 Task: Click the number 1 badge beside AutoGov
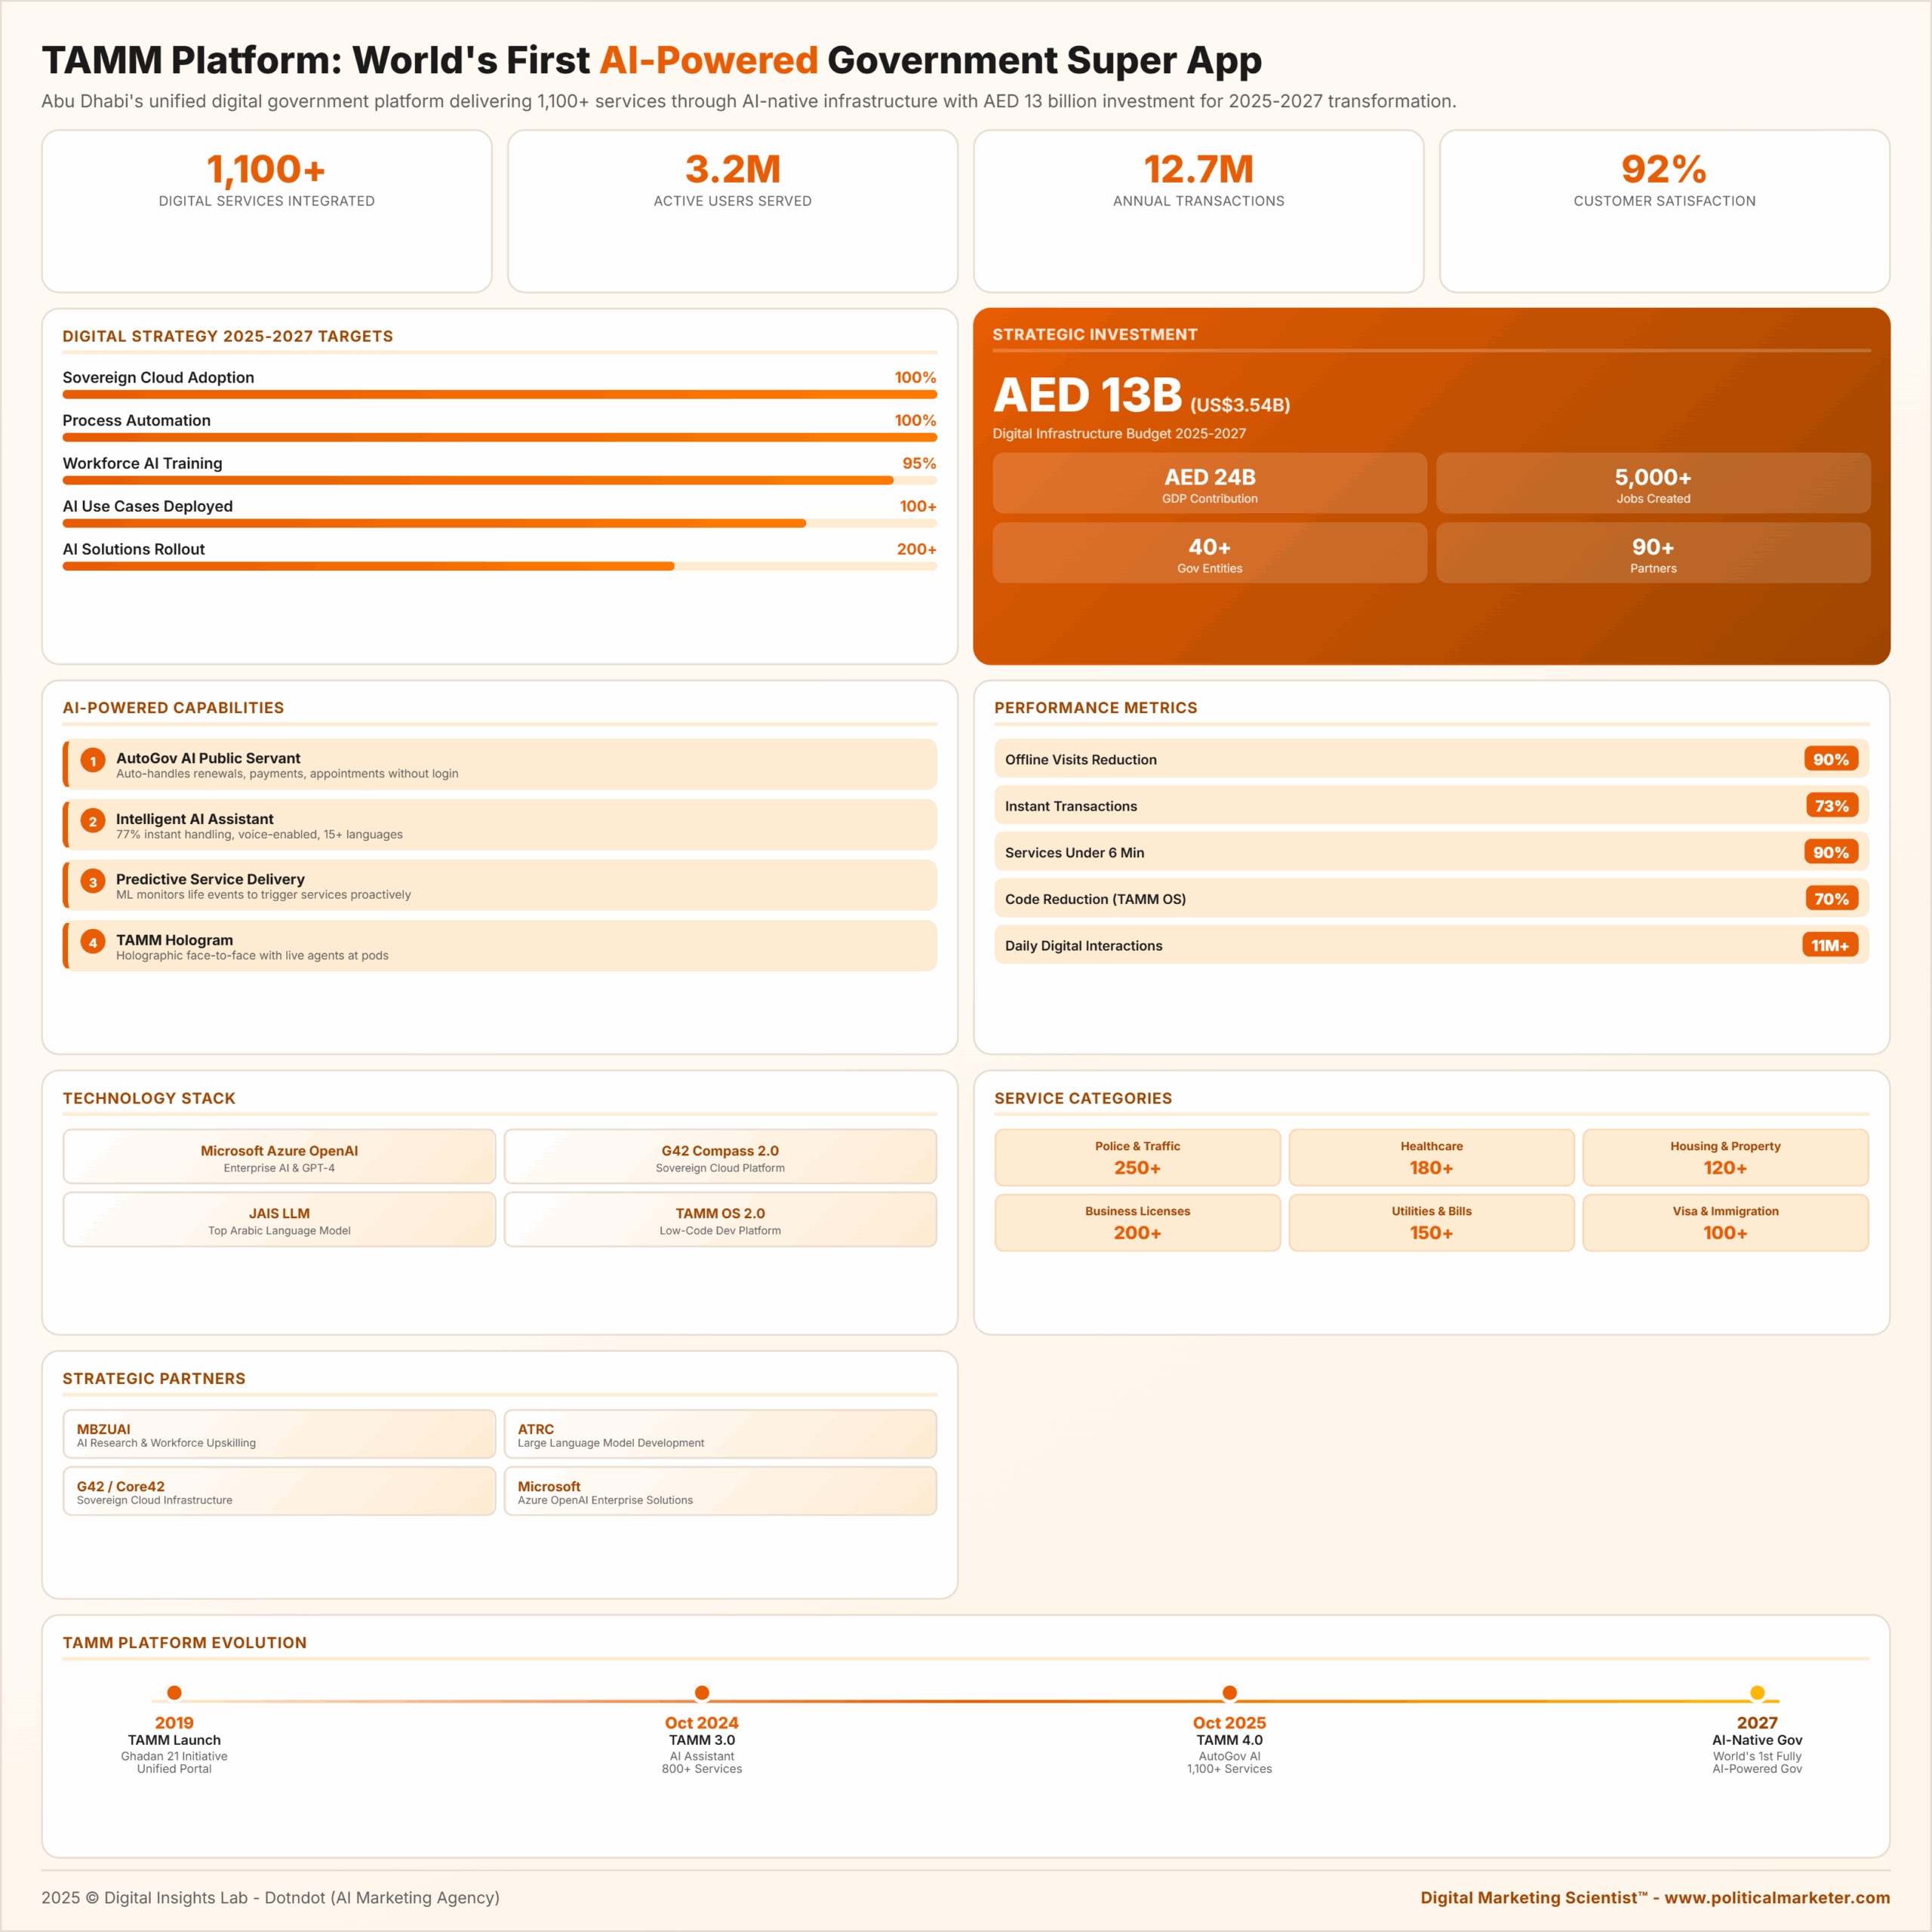[x=93, y=761]
